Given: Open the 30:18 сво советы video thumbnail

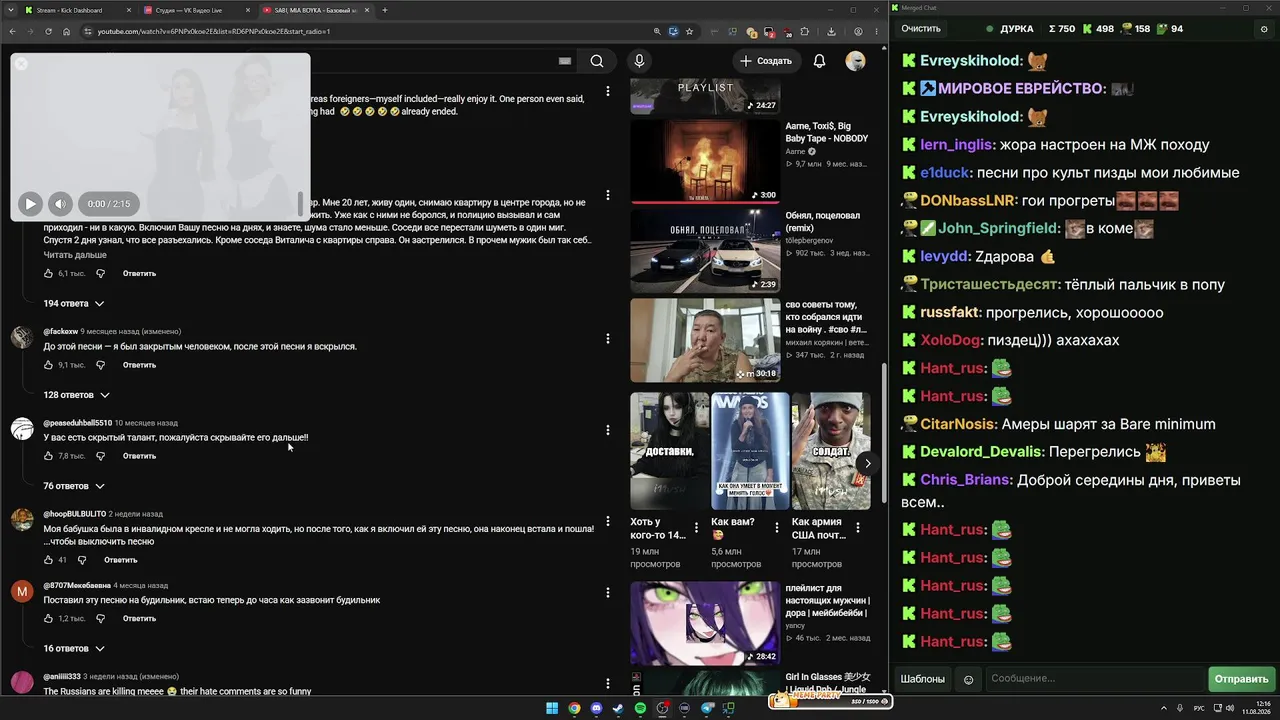Looking at the screenshot, I should (705, 340).
